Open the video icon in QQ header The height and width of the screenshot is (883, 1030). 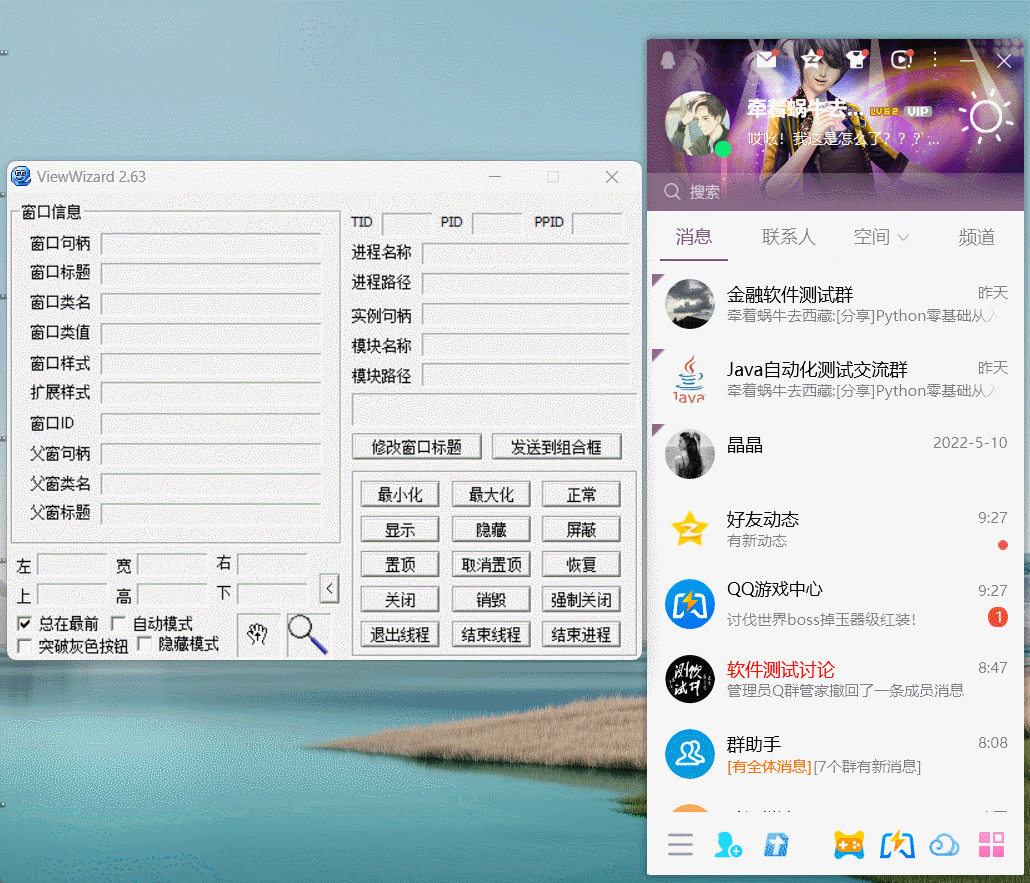[901, 60]
